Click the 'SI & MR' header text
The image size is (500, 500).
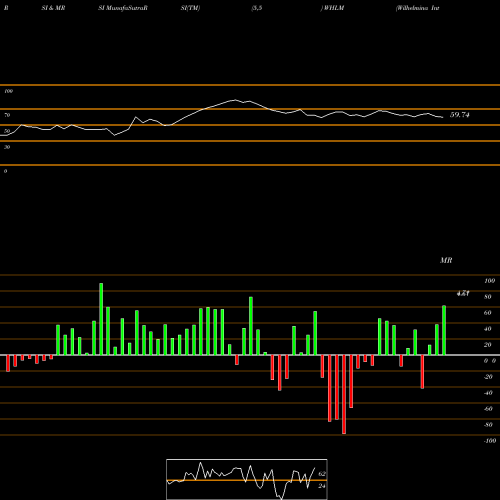pos(53,8)
